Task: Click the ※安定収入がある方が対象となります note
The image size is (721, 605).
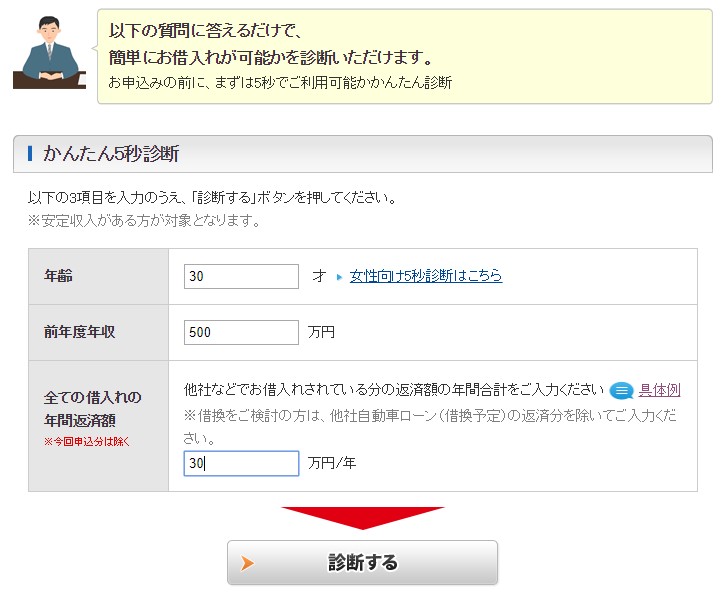Action: pos(144,221)
